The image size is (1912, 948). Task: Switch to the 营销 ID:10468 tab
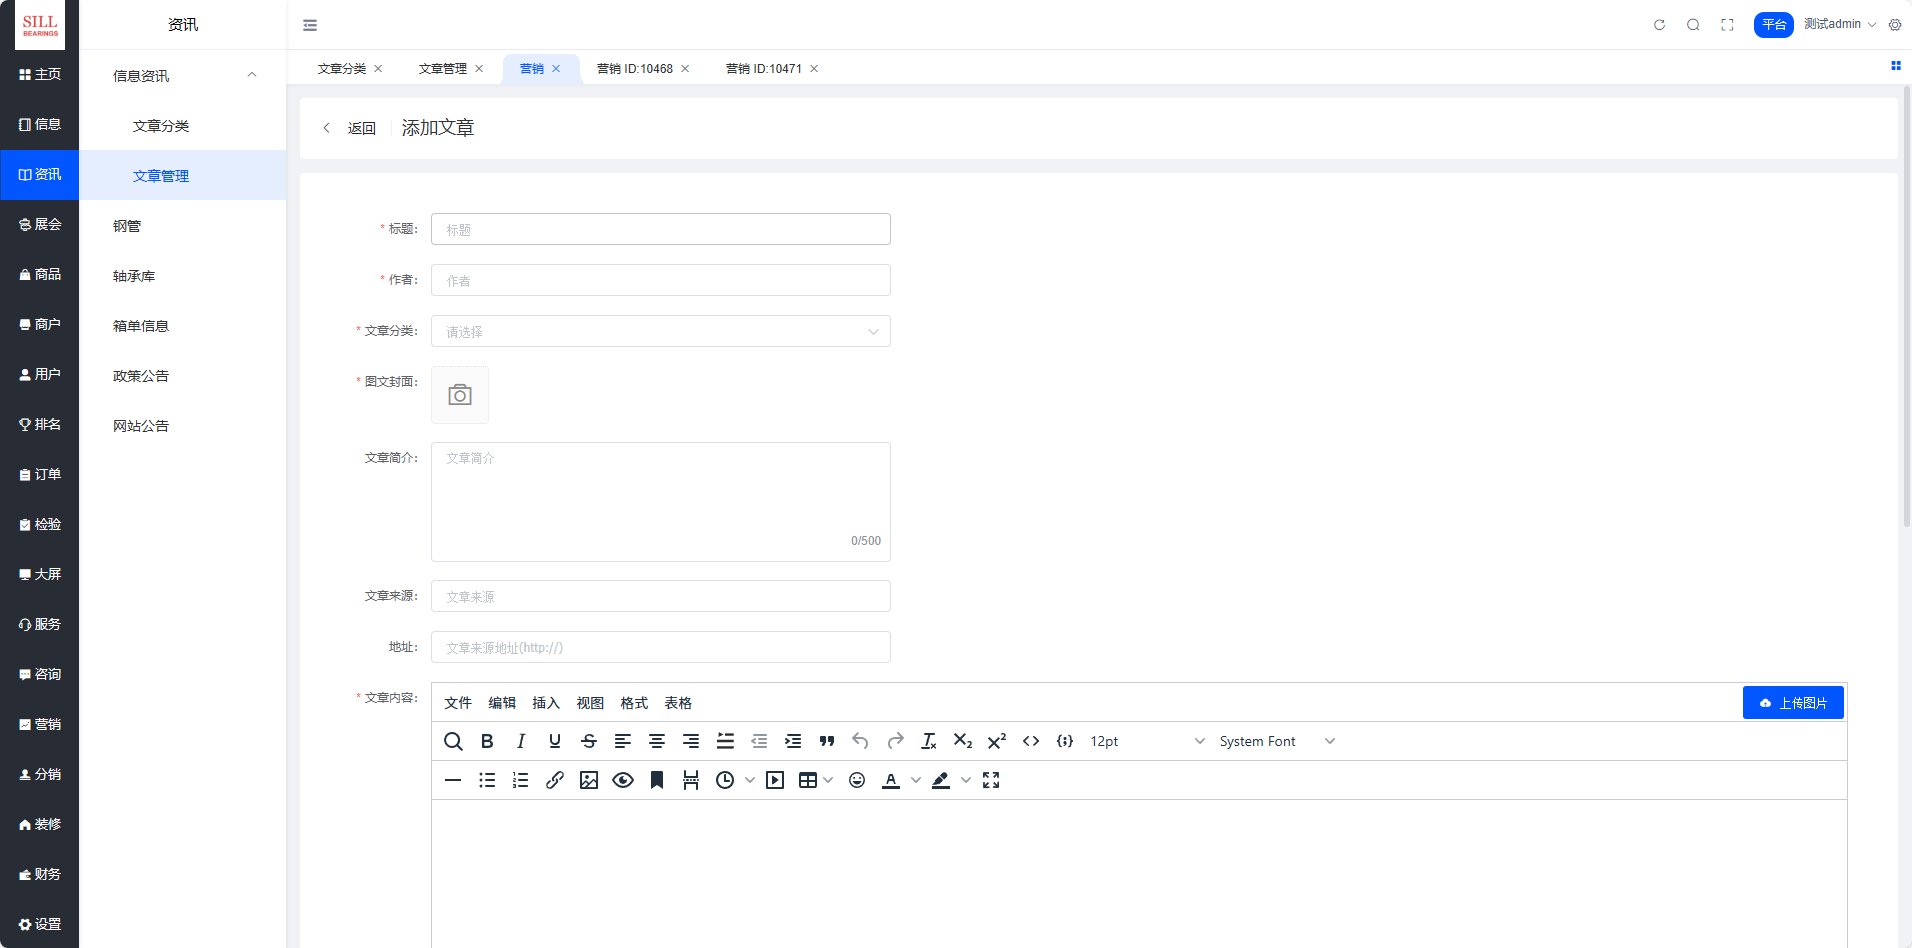634,69
